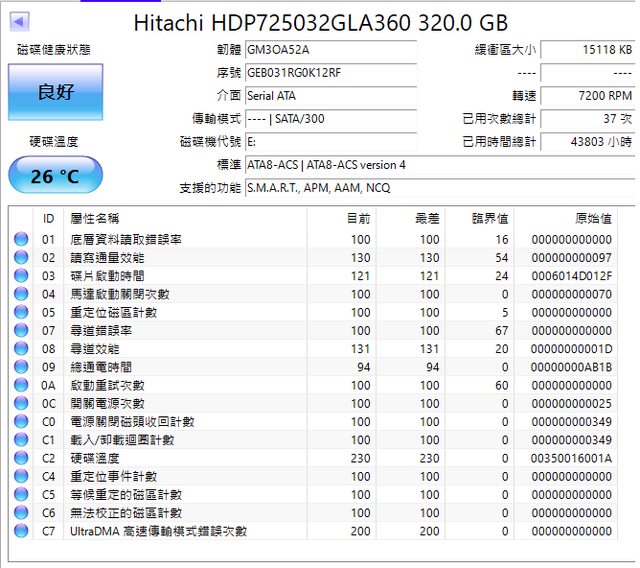Viewport: 640px width, 568px height.
Task: Click the blue status orb for ID 01
Action: click(21, 240)
